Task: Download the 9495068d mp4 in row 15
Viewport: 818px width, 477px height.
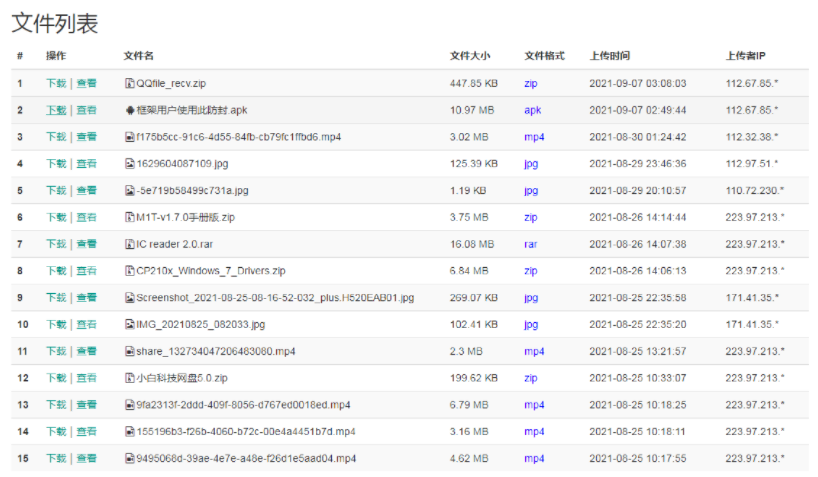Action: point(56,458)
